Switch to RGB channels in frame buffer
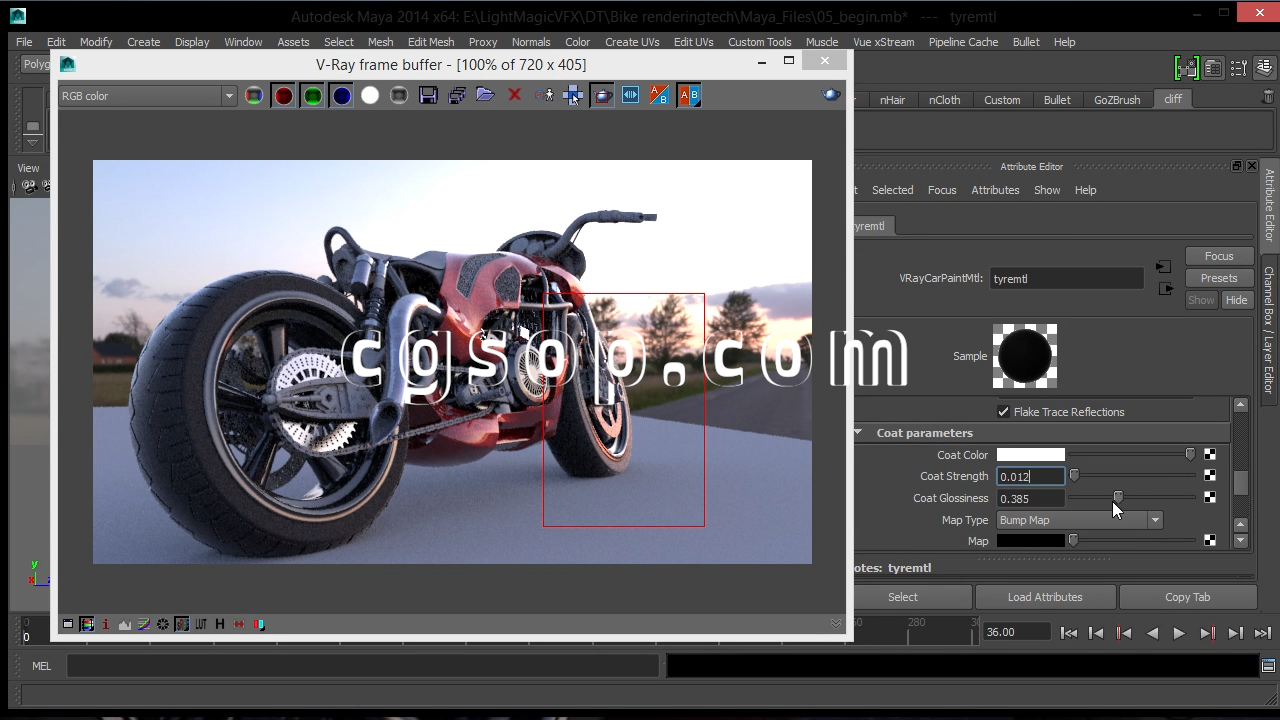The height and width of the screenshot is (720, 1280). pyautogui.click(x=254, y=96)
